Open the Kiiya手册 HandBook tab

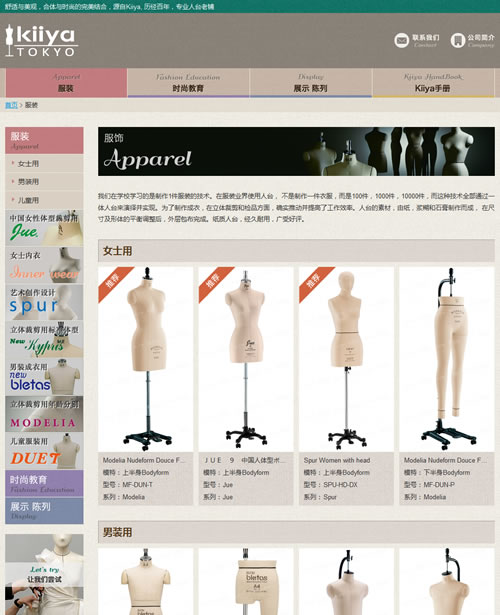coord(433,83)
